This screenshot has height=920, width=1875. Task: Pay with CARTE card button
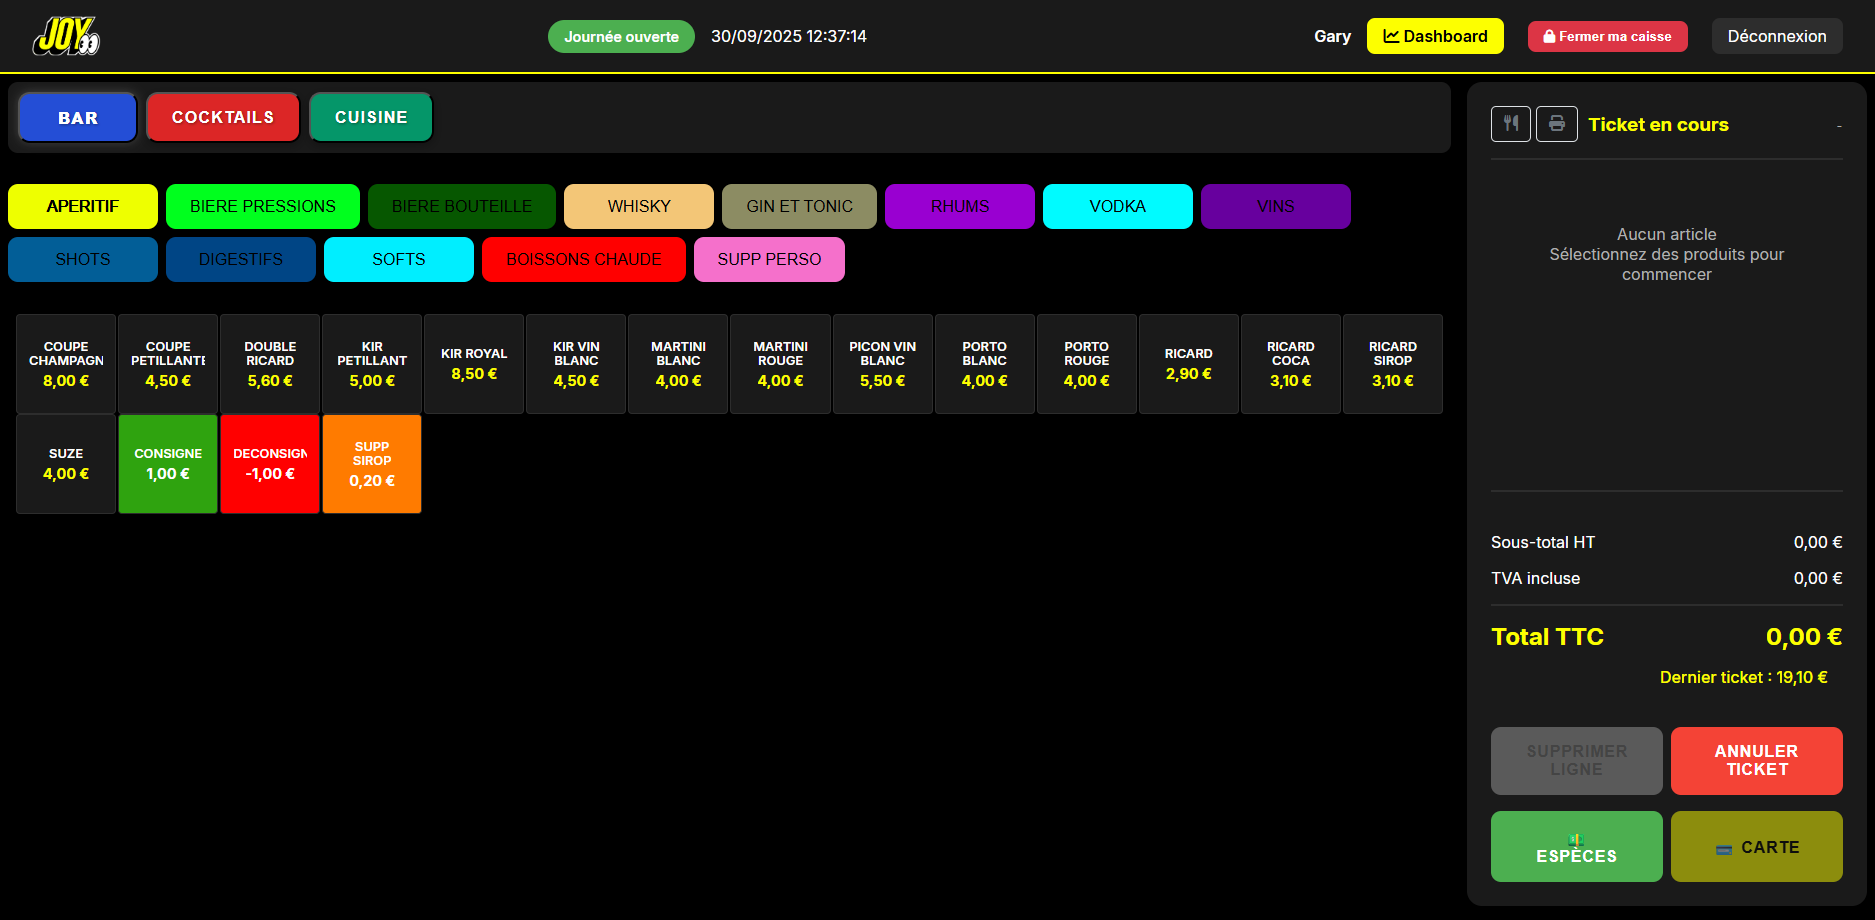point(1756,847)
